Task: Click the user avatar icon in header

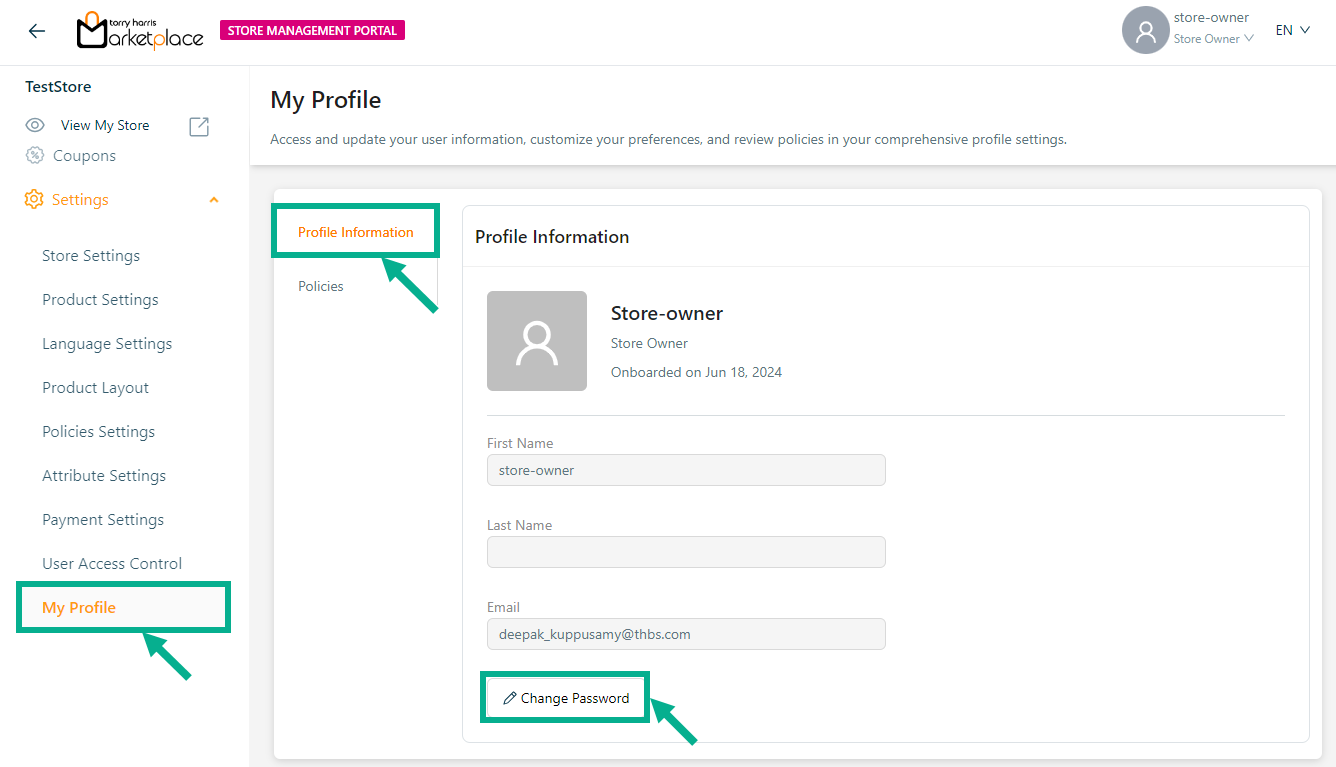Action: (x=1145, y=30)
